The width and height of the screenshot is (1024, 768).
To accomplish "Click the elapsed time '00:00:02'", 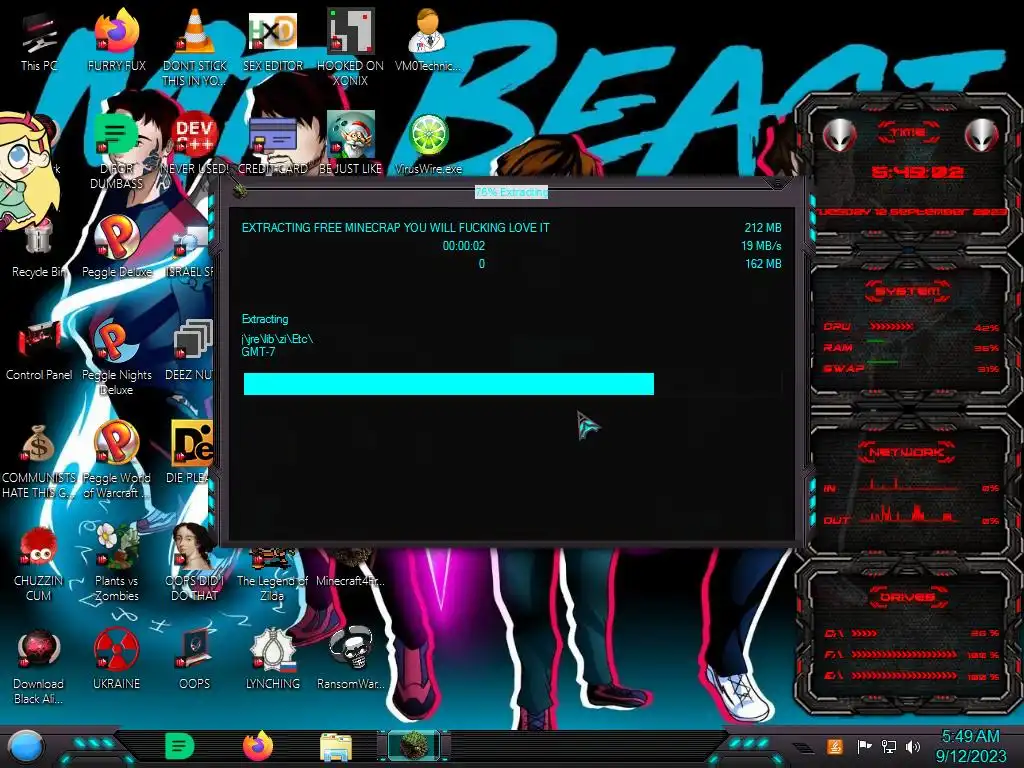I will 464,246.
